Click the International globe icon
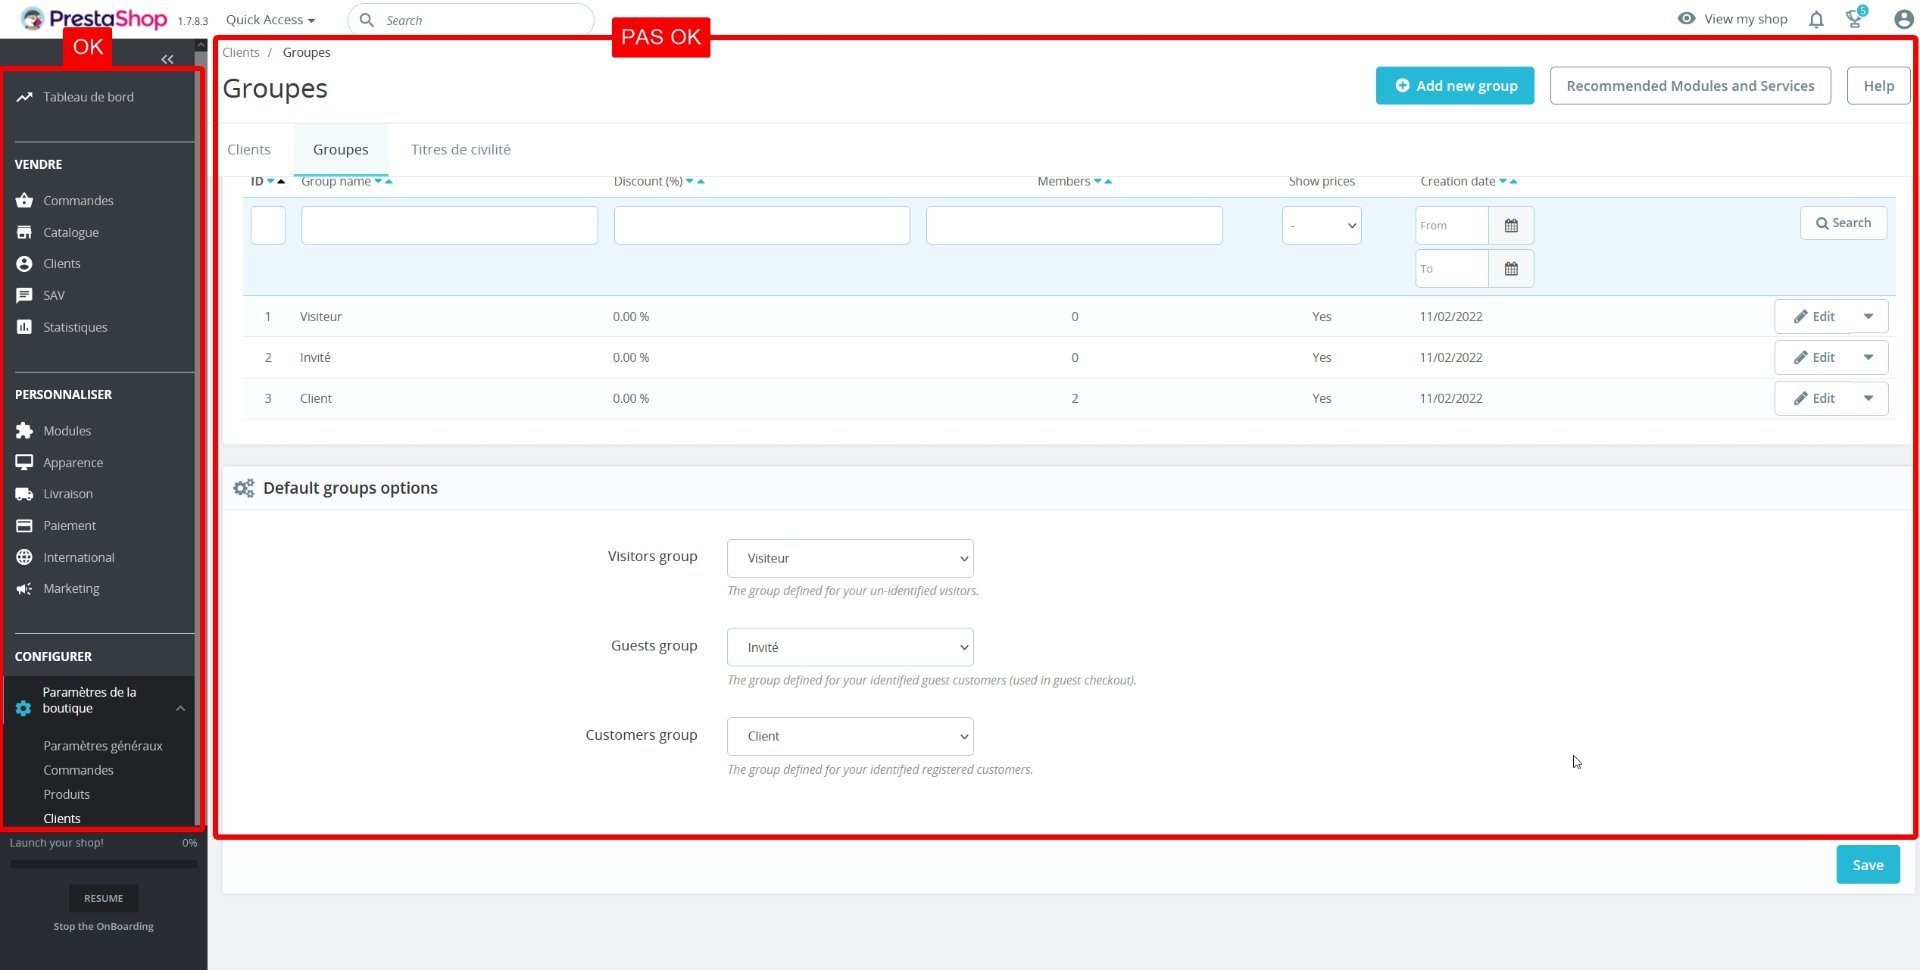This screenshot has width=1920, height=970. click(x=24, y=558)
